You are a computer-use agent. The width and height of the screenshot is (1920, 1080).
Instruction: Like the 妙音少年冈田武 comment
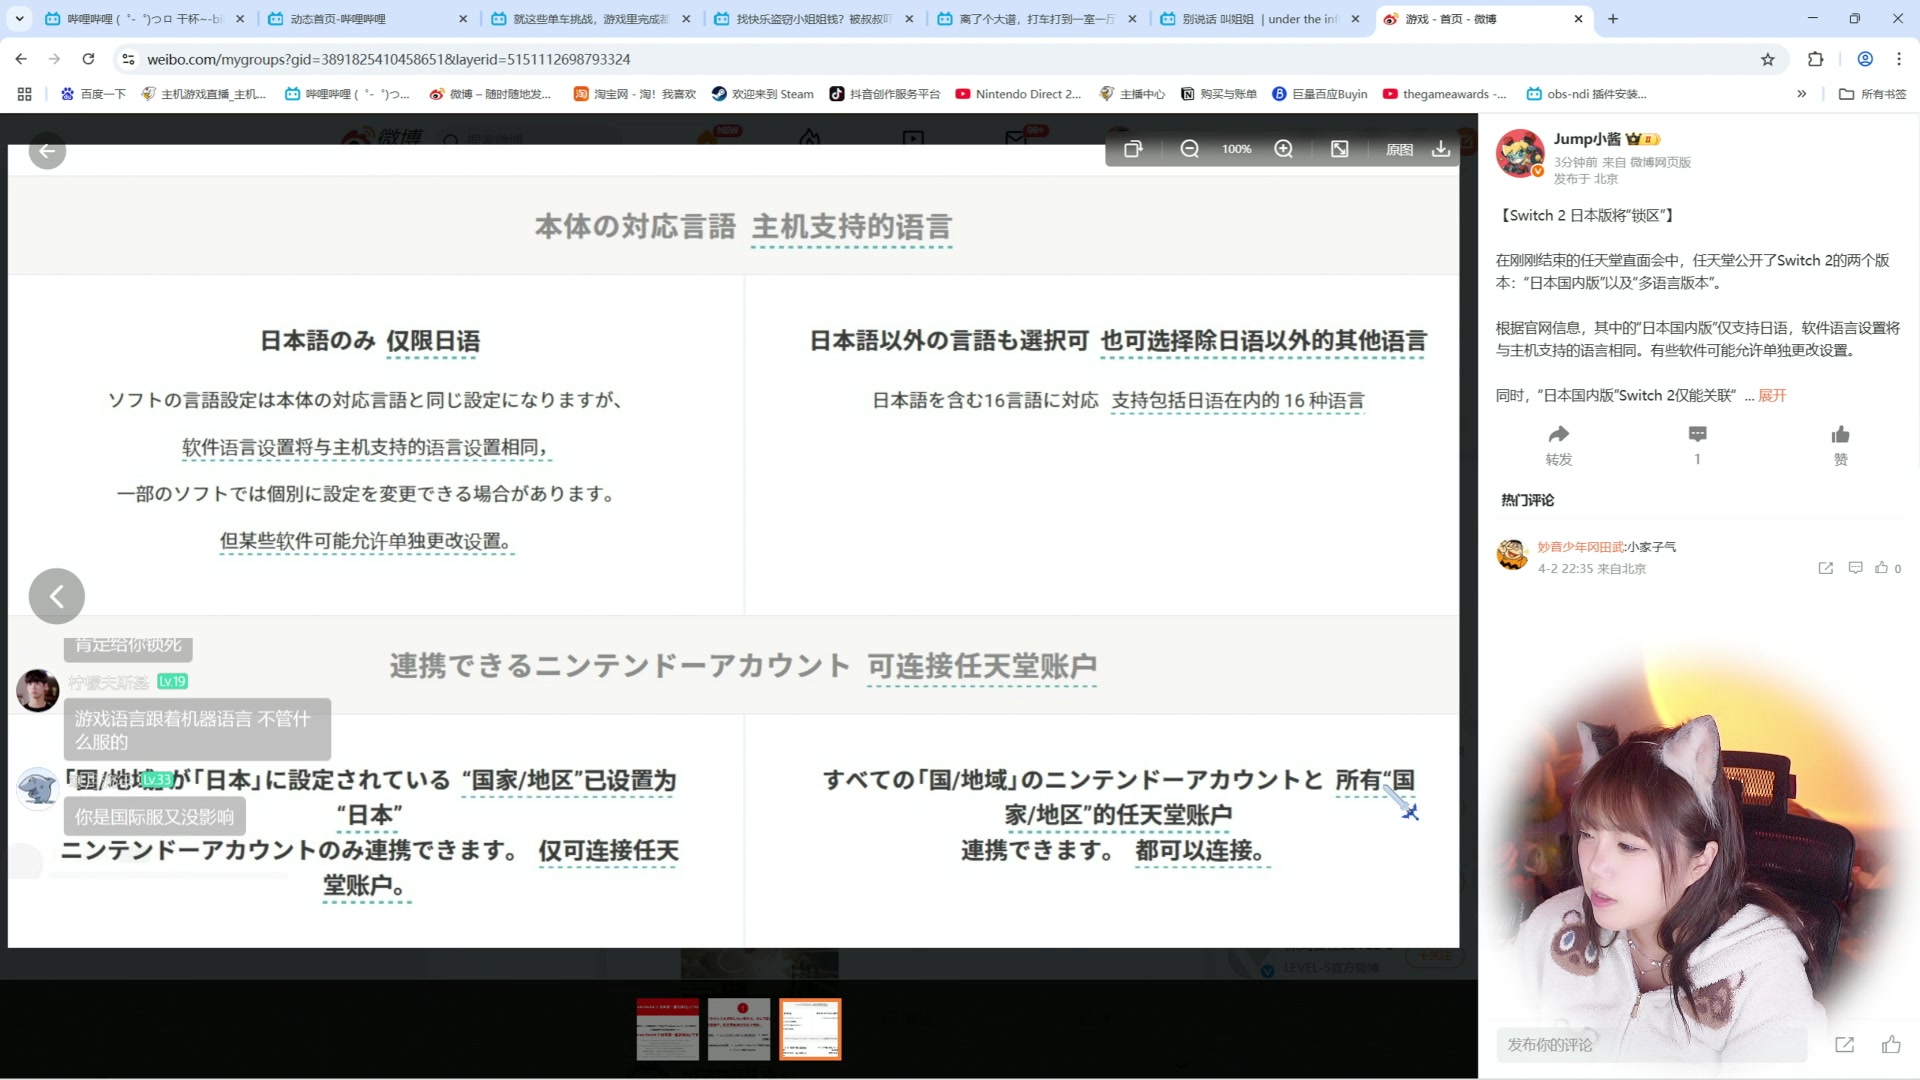(x=1882, y=568)
